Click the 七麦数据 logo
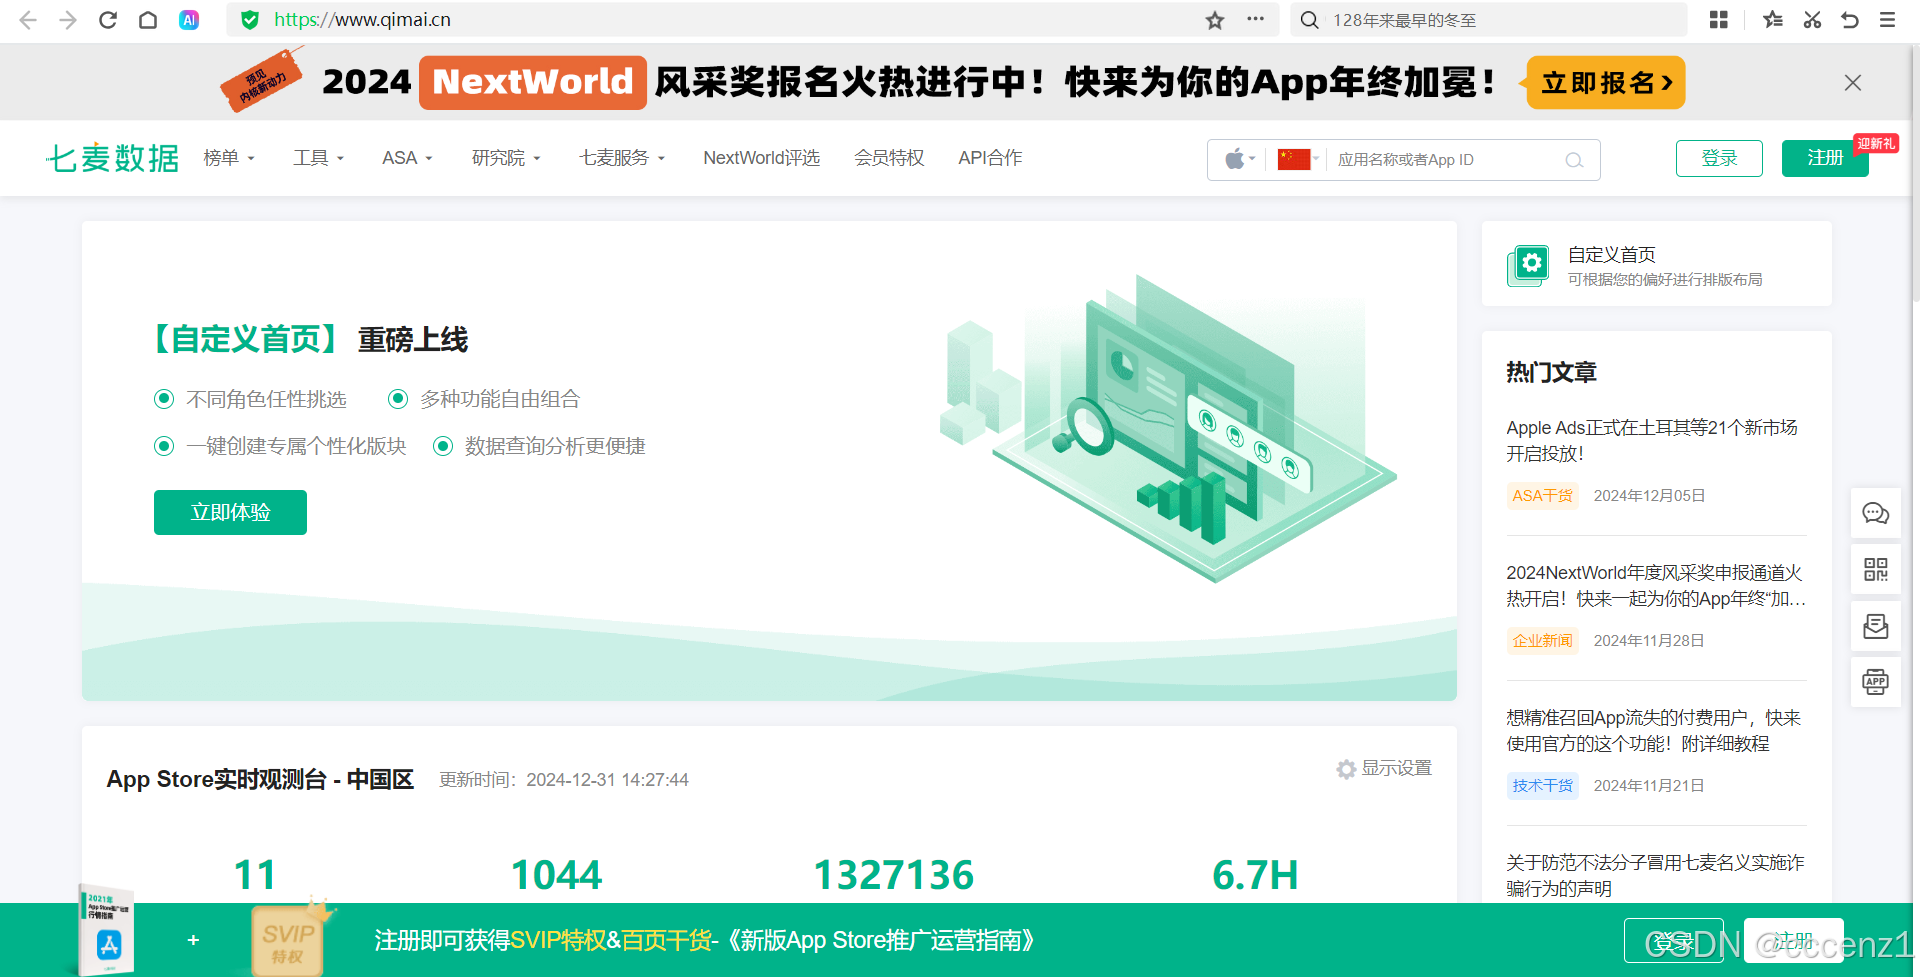 point(113,158)
